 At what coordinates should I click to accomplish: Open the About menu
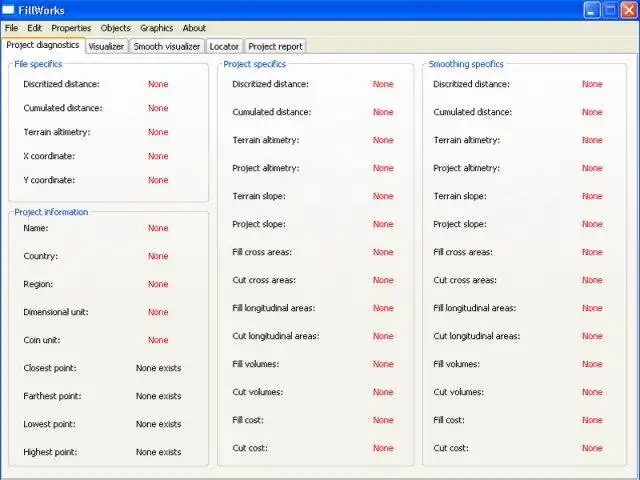click(x=194, y=28)
